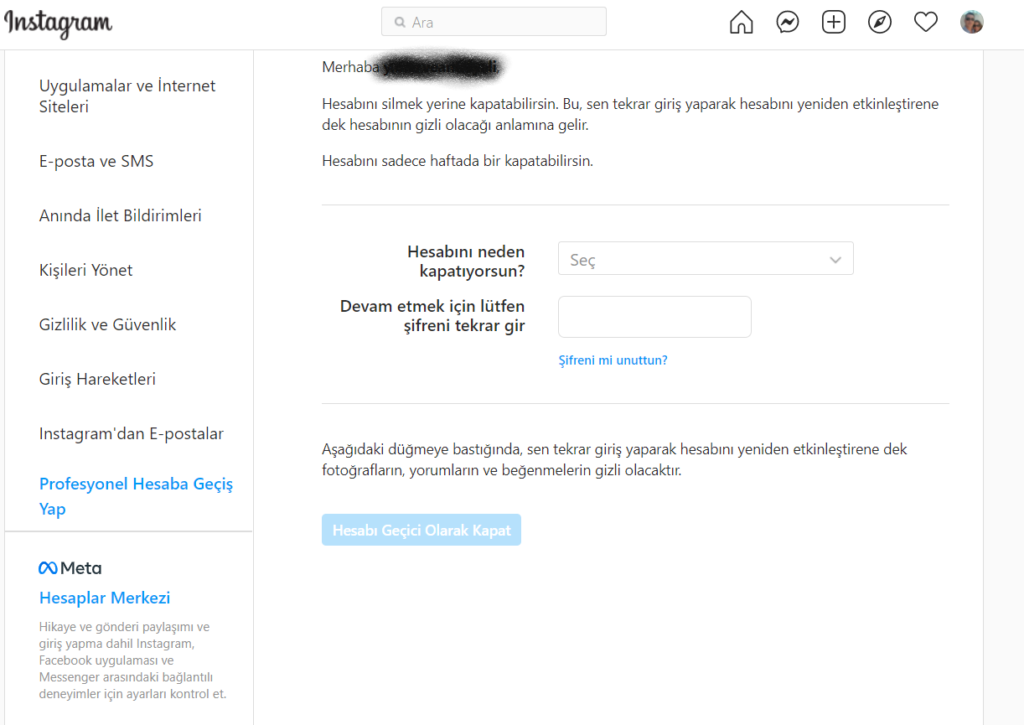Open Messenger direct messages icon
Viewport: 1024px width, 725px height.
point(787,22)
